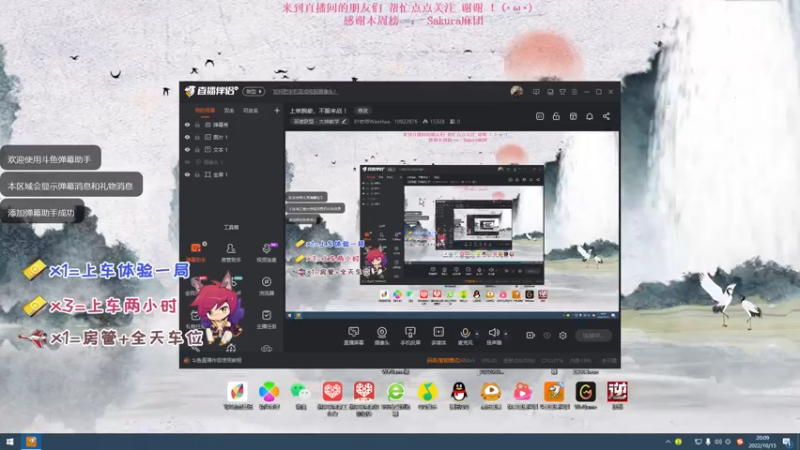
Task: Toggle the unlock icon above preview
Action: tap(556, 116)
